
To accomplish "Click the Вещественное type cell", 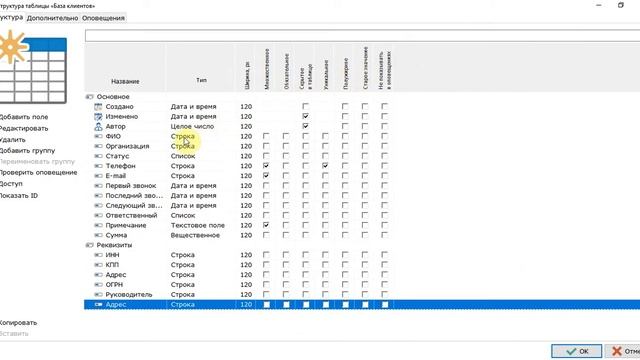I will 195,235.
